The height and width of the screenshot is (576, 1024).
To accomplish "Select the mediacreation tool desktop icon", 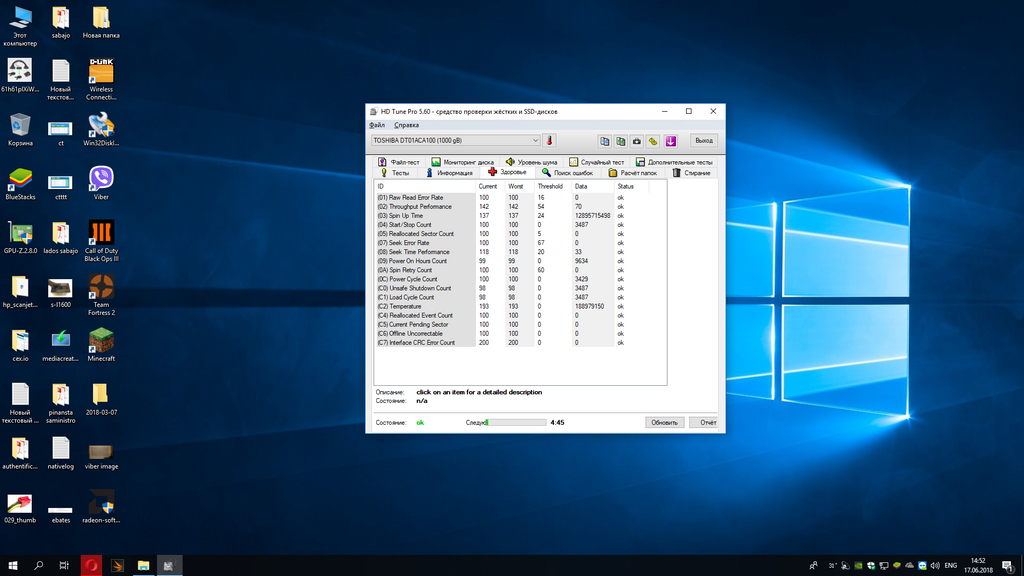I will [x=61, y=345].
